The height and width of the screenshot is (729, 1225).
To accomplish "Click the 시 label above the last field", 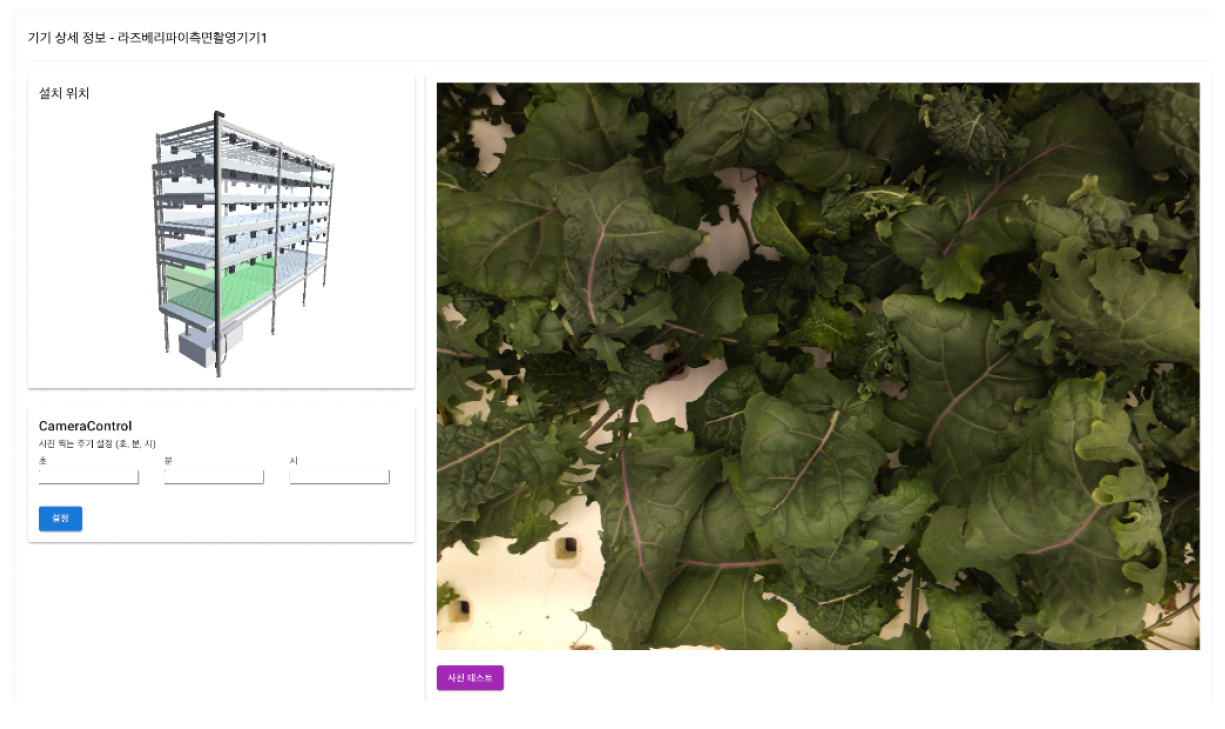I will coord(294,460).
